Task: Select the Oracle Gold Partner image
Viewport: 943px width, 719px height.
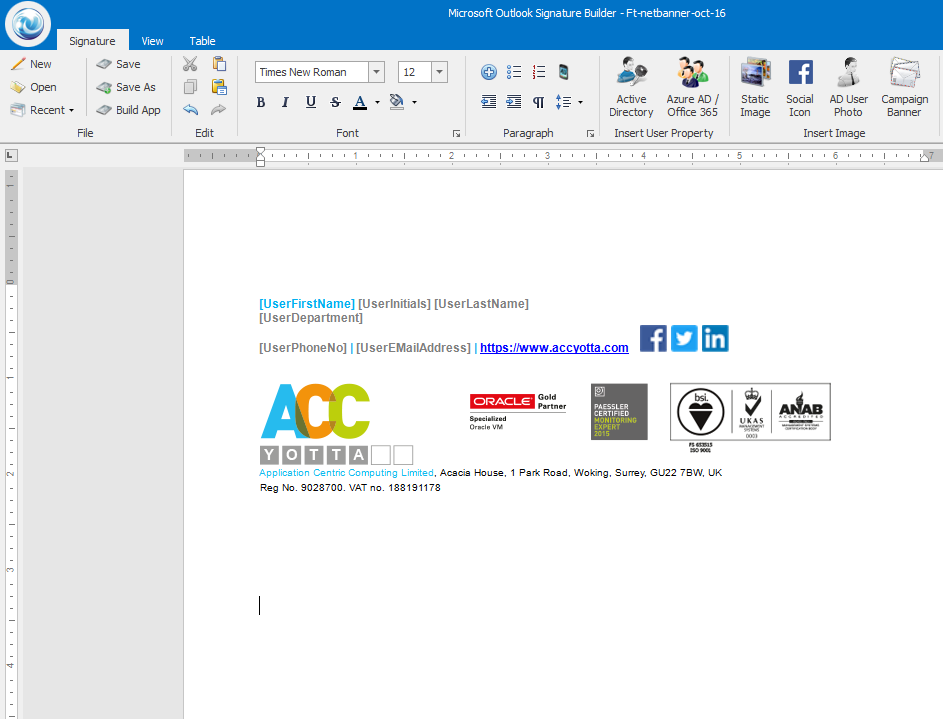Action: click(518, 412)
